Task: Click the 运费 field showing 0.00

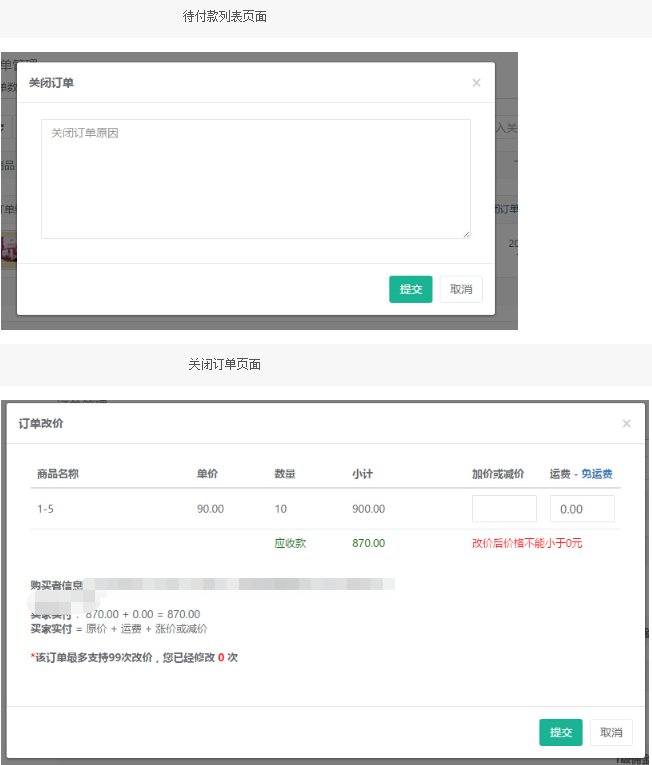Action: [582, 509]
